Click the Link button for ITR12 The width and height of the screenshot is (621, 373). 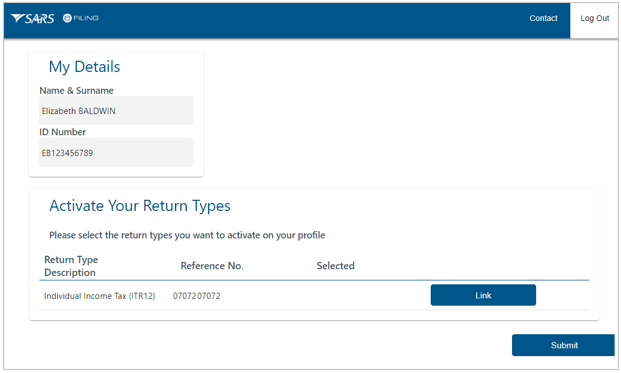point(483,295)
